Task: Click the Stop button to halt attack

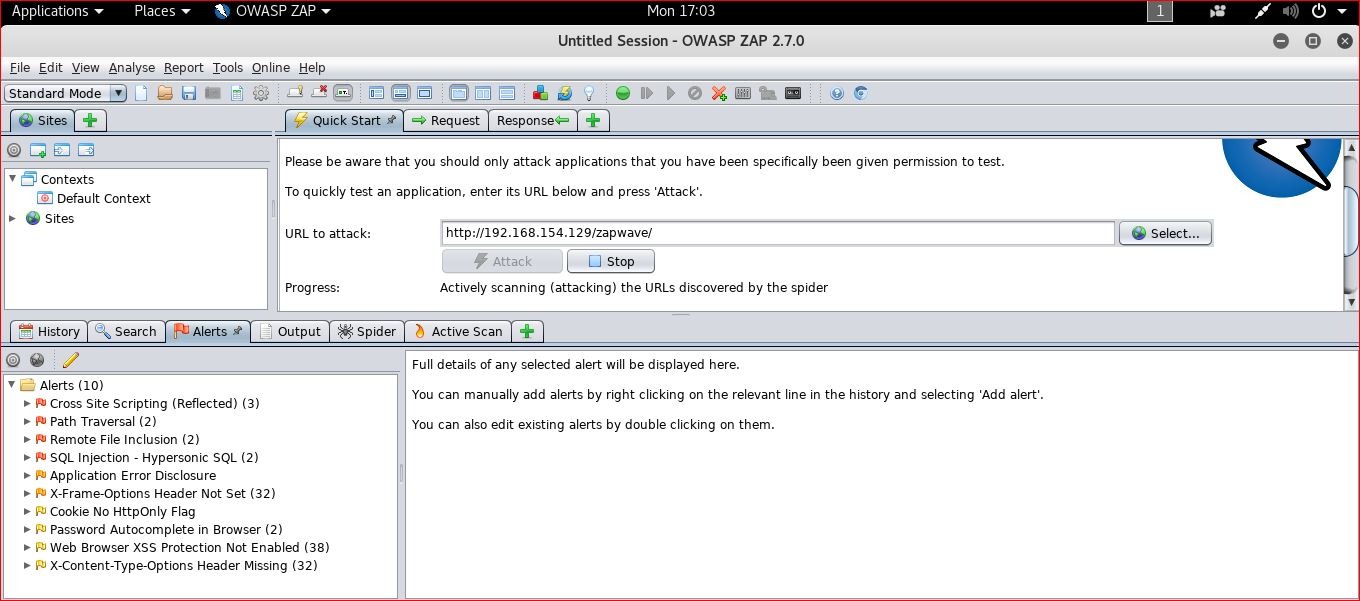Action: point(611,261)
